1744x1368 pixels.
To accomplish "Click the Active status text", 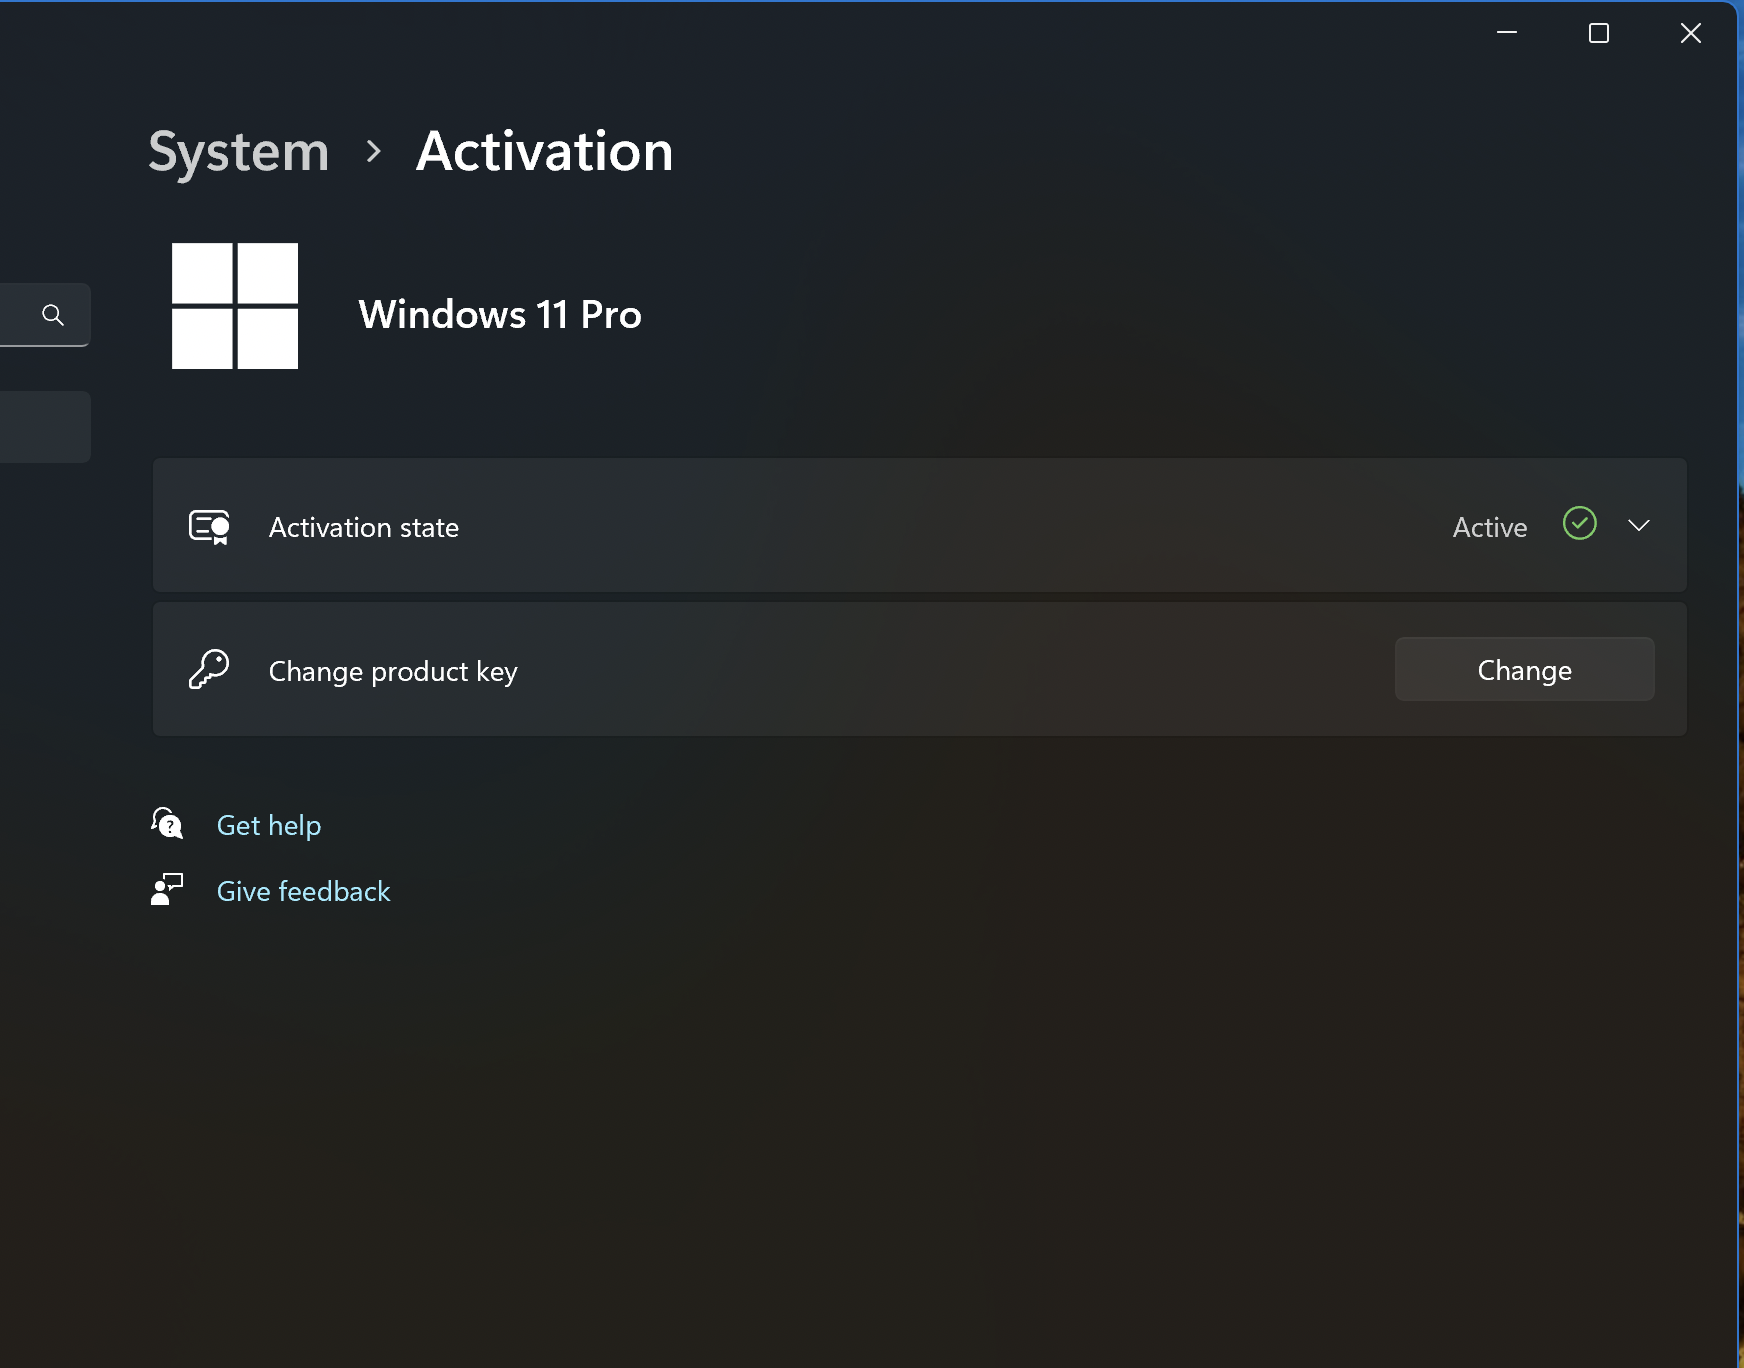I will pos(1489,527).
